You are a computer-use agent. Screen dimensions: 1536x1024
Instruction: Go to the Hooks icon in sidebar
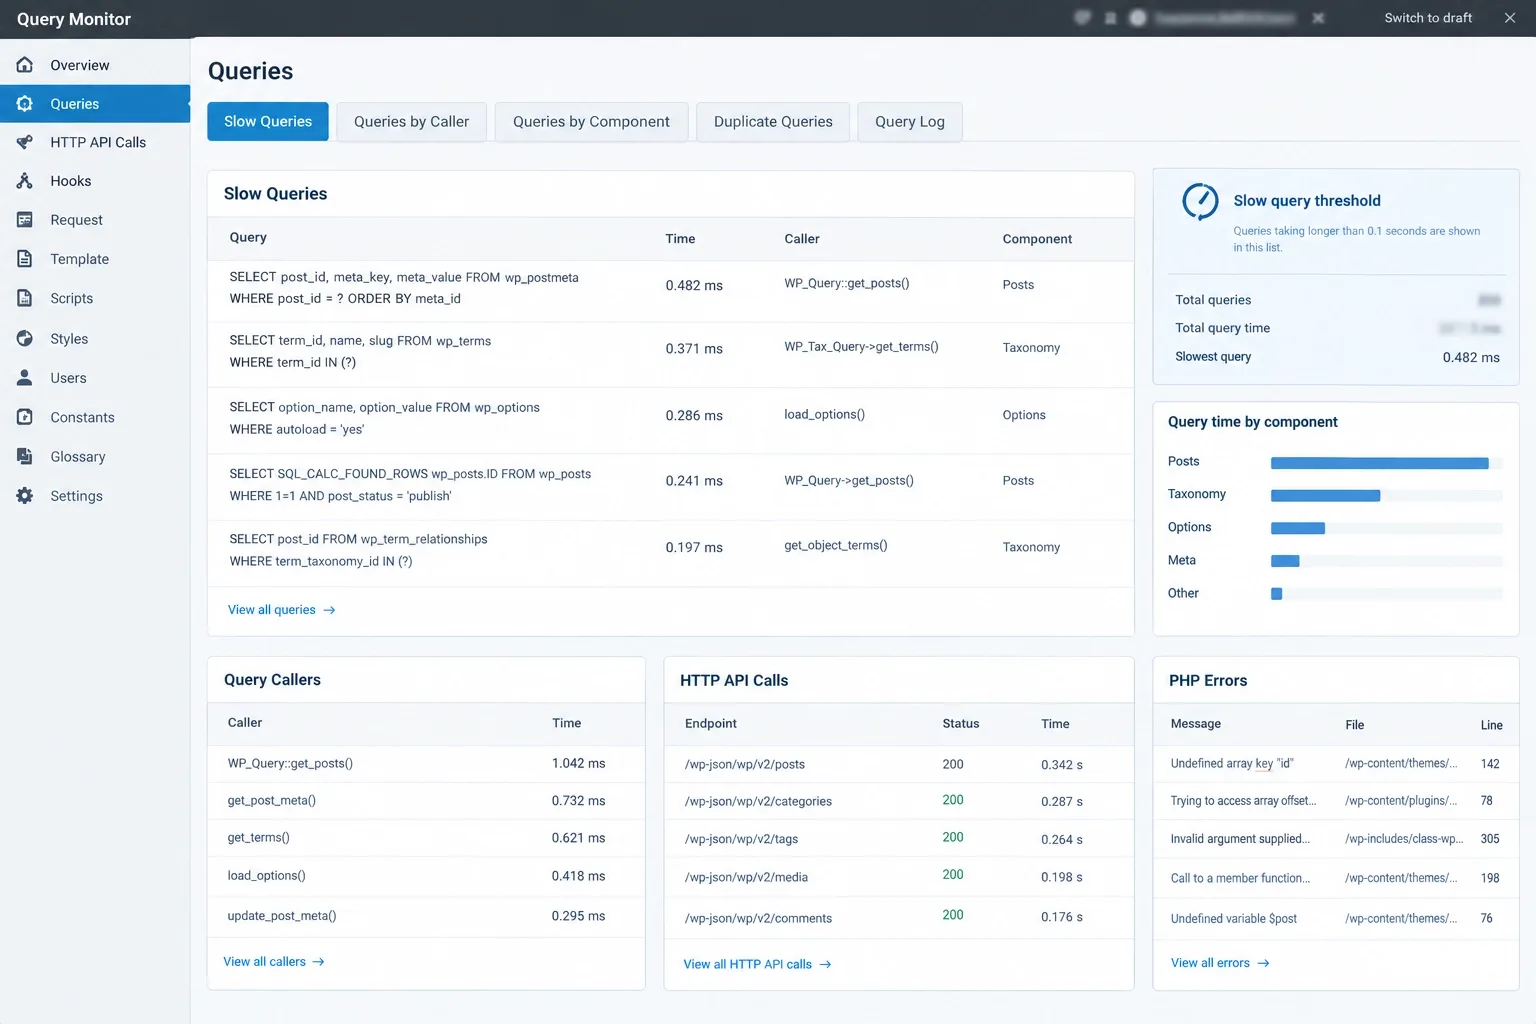pos(25,181)
